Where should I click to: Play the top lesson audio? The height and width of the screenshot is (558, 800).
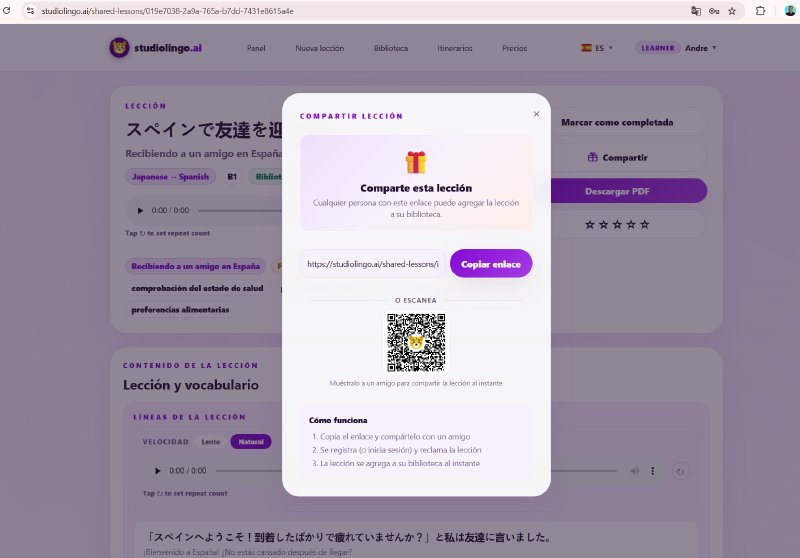(x=140, y=211)
